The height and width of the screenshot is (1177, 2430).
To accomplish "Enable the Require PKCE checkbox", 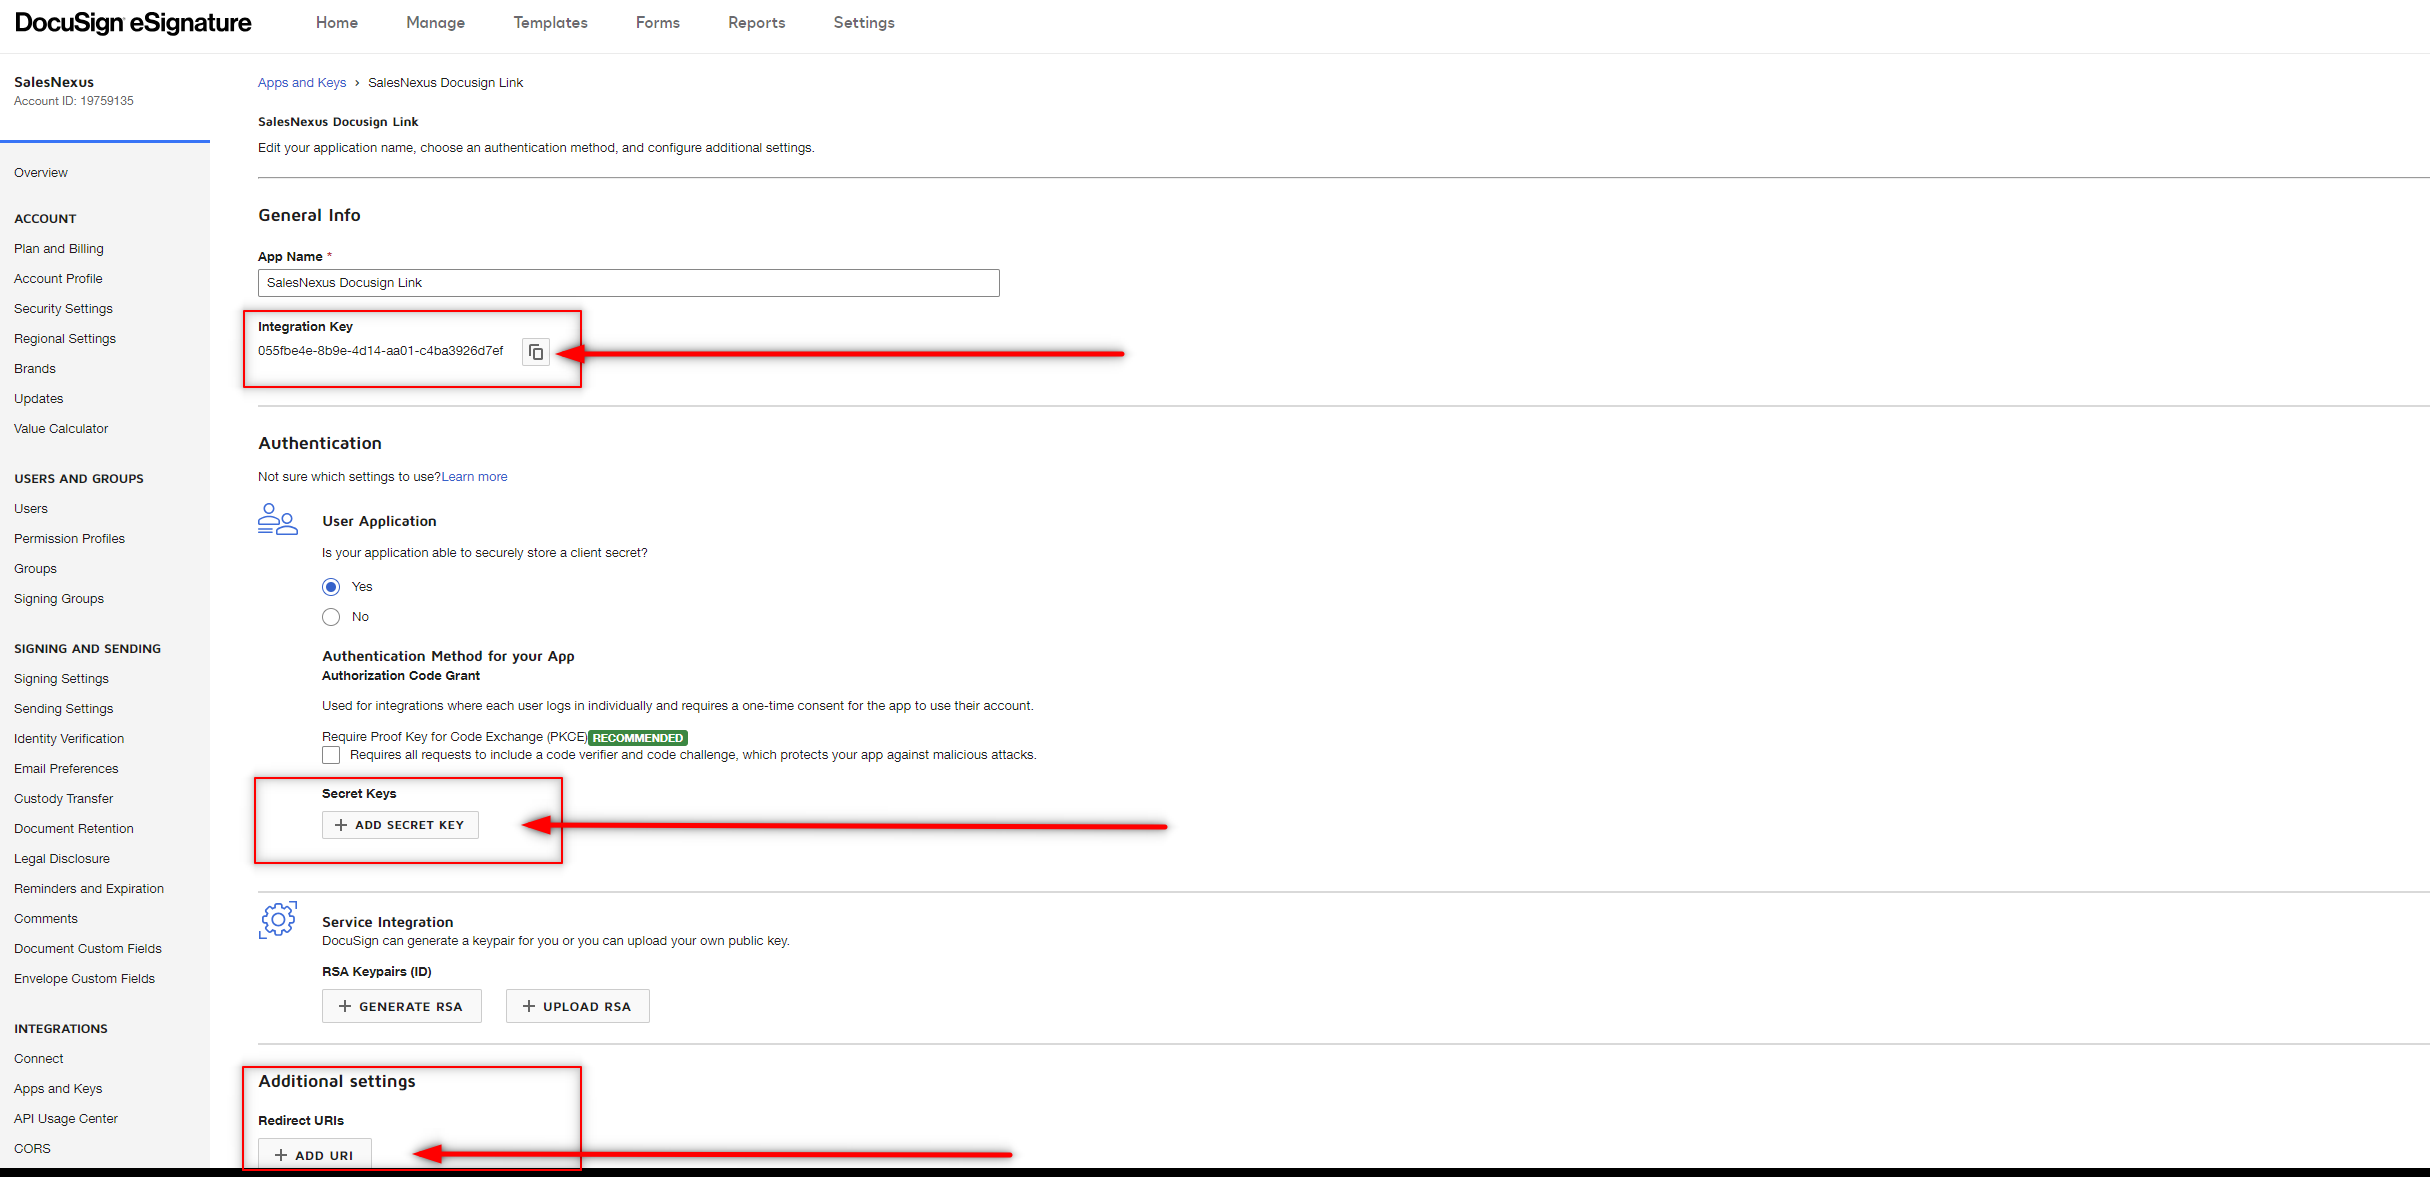I will (x=331, y=755).
